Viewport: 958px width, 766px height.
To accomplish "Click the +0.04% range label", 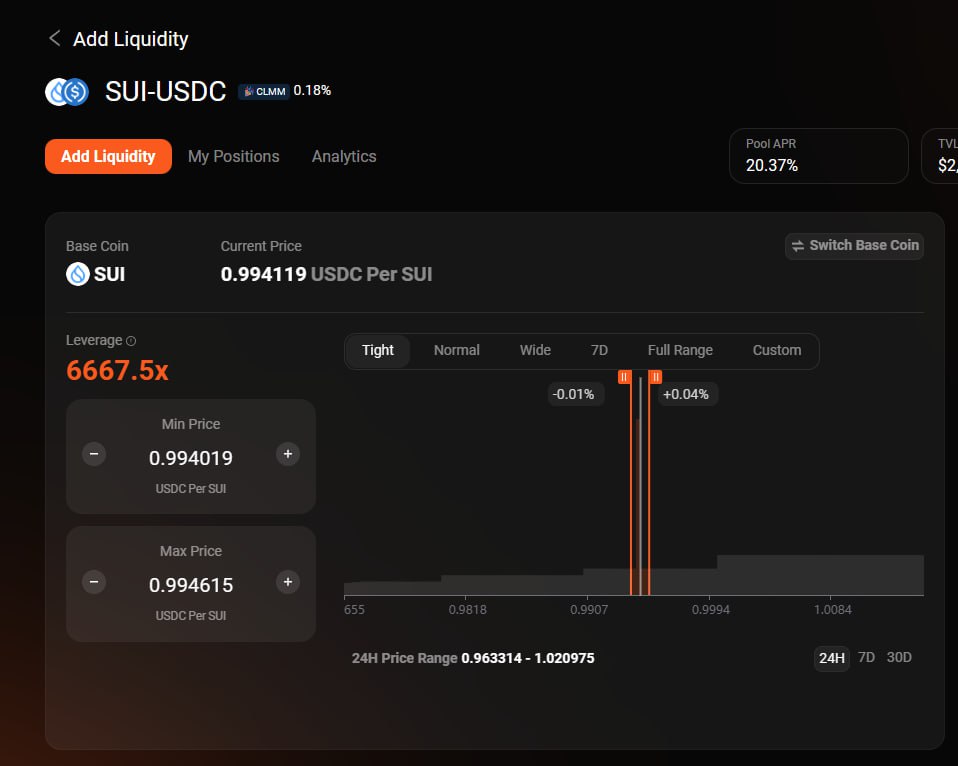I will point(686,394).
